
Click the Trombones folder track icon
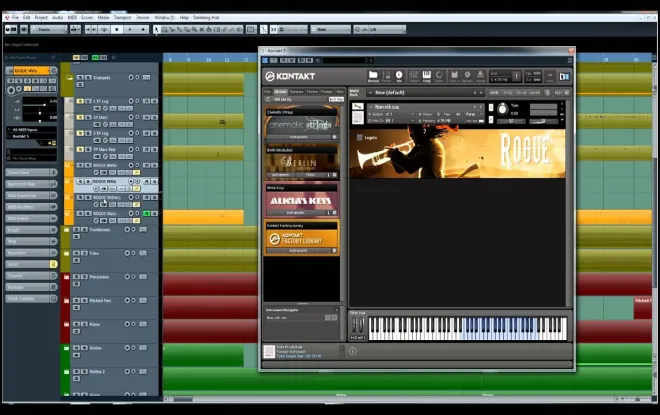(x=67, y=230)
